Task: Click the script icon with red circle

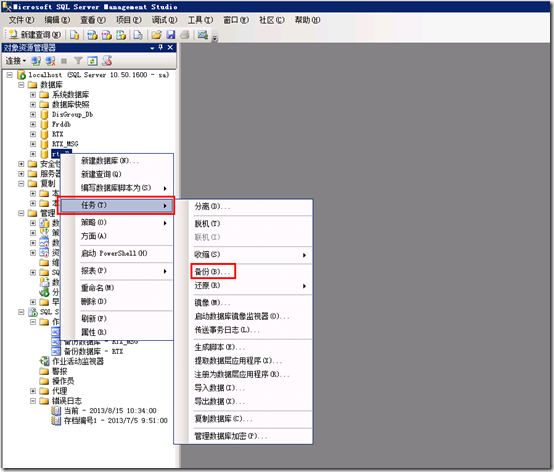Action: click(107, 61)
